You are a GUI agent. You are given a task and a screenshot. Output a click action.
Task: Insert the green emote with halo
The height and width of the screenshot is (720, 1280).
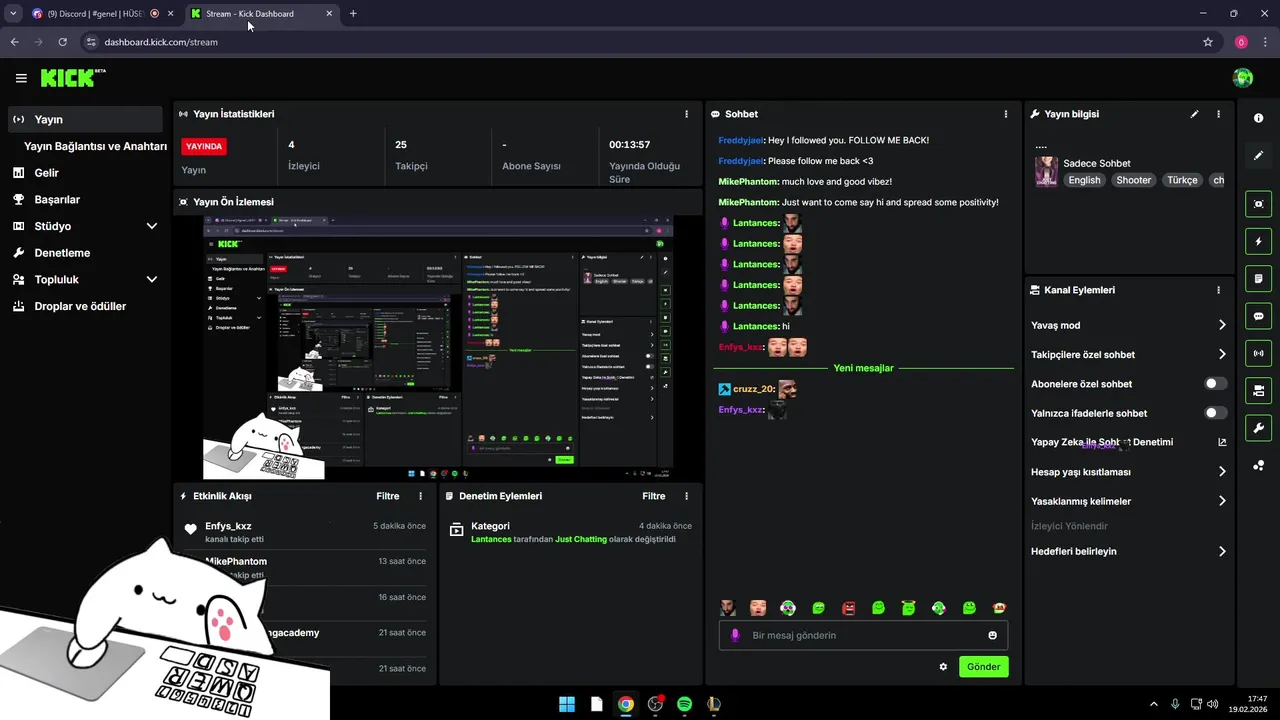[909, 608]
